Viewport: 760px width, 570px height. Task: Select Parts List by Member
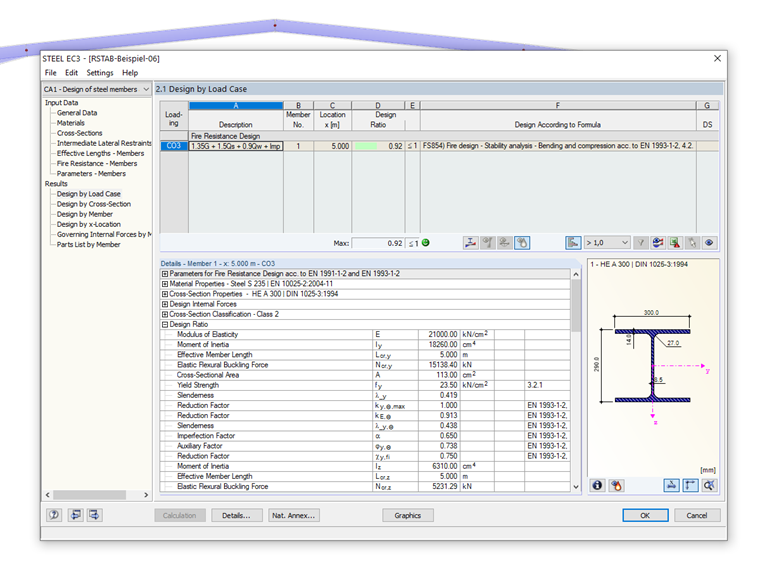pos(89,245)
